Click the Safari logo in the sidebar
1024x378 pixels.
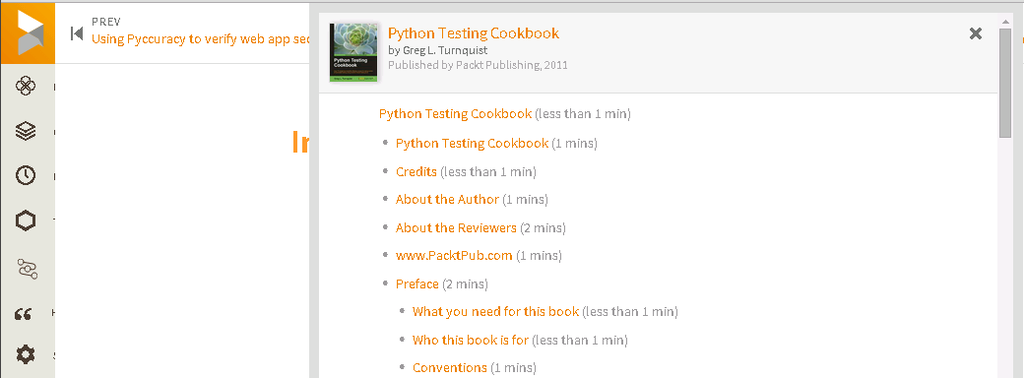click(27, 32)
